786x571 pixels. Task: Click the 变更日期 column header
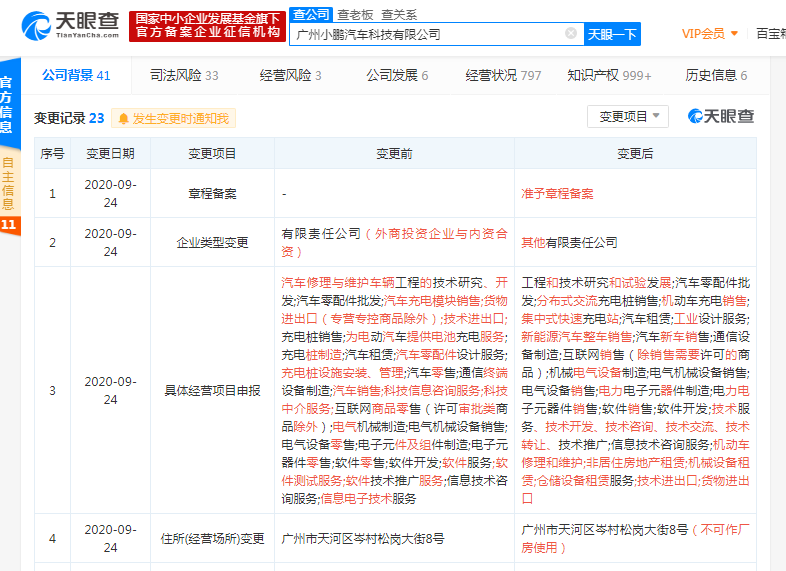point(110,153)
